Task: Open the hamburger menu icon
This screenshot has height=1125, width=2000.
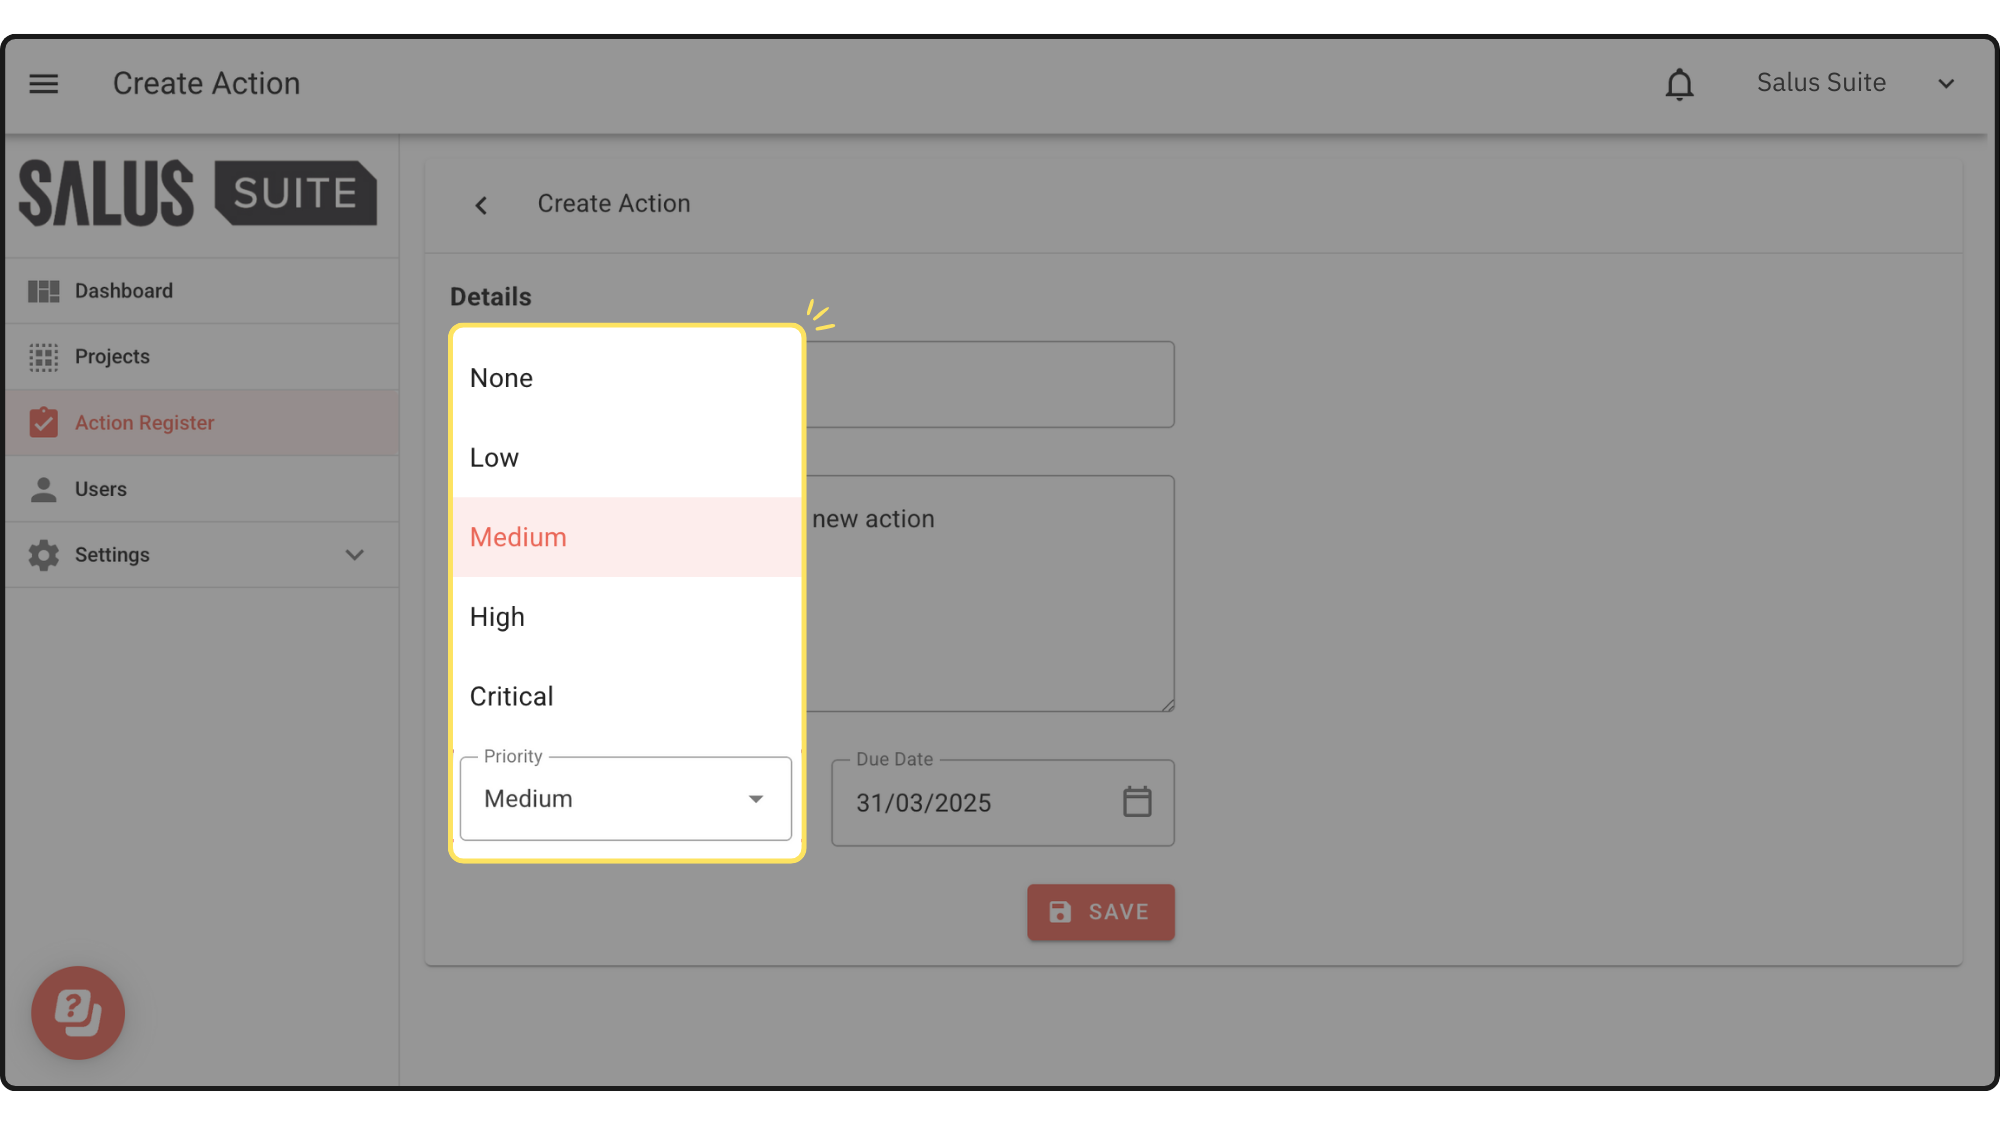Action: (43, 84)
